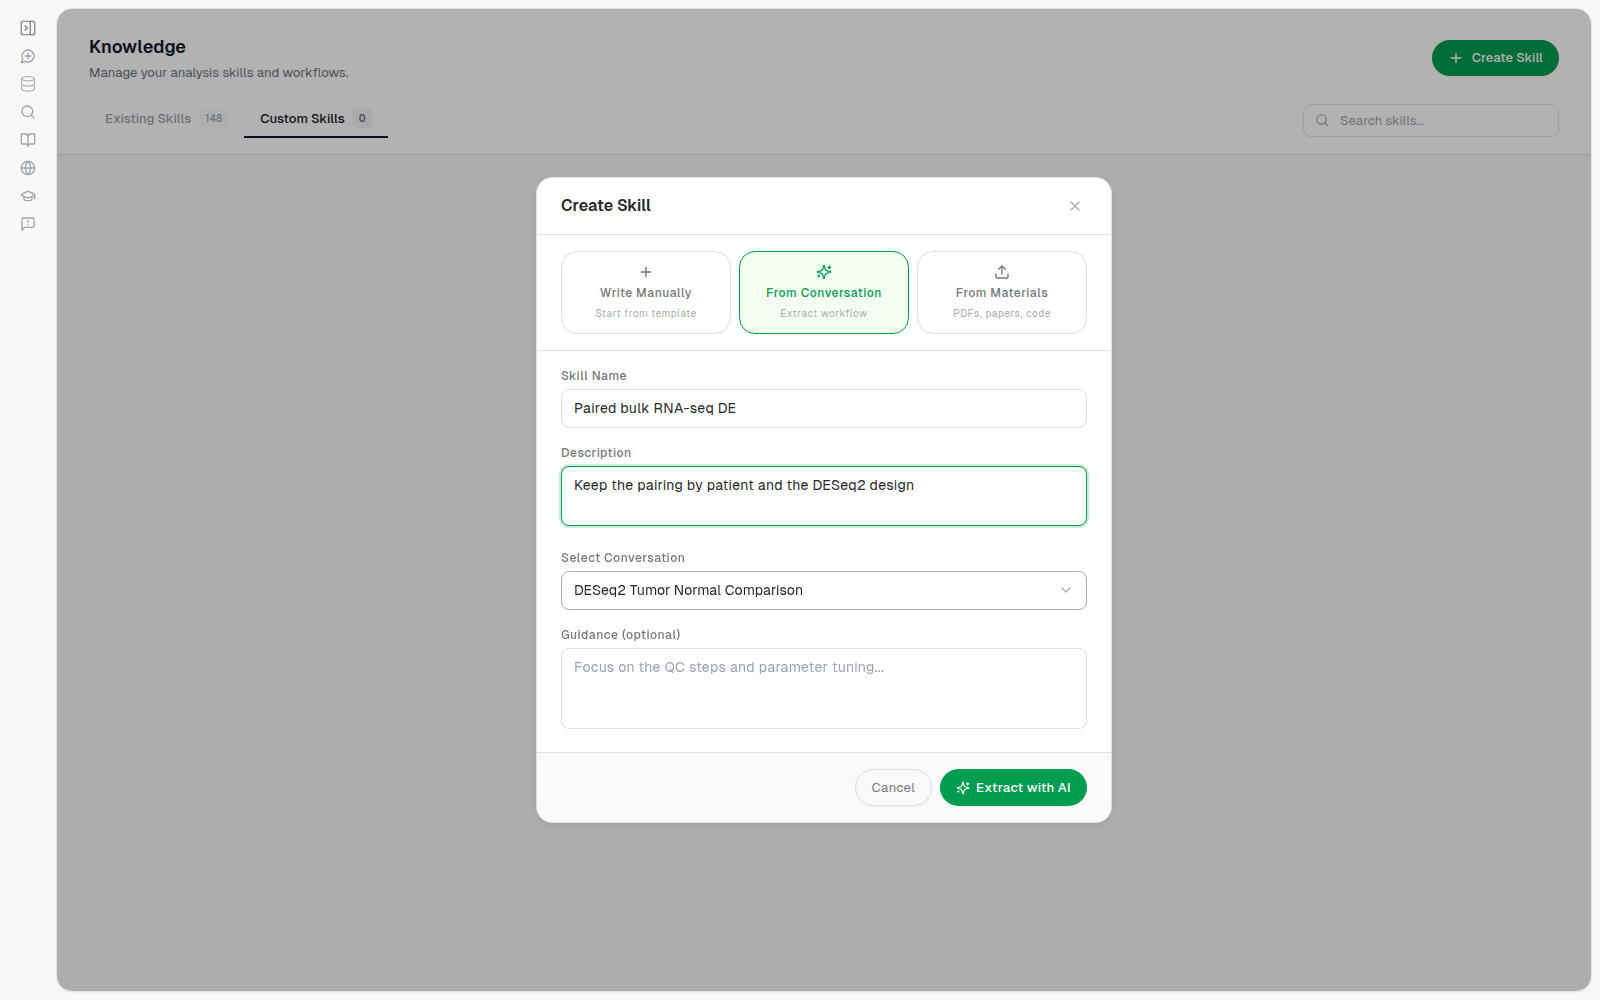1600x1000 pixels.
Task: Switch to the Existing Skills tab
Action: 166,118
